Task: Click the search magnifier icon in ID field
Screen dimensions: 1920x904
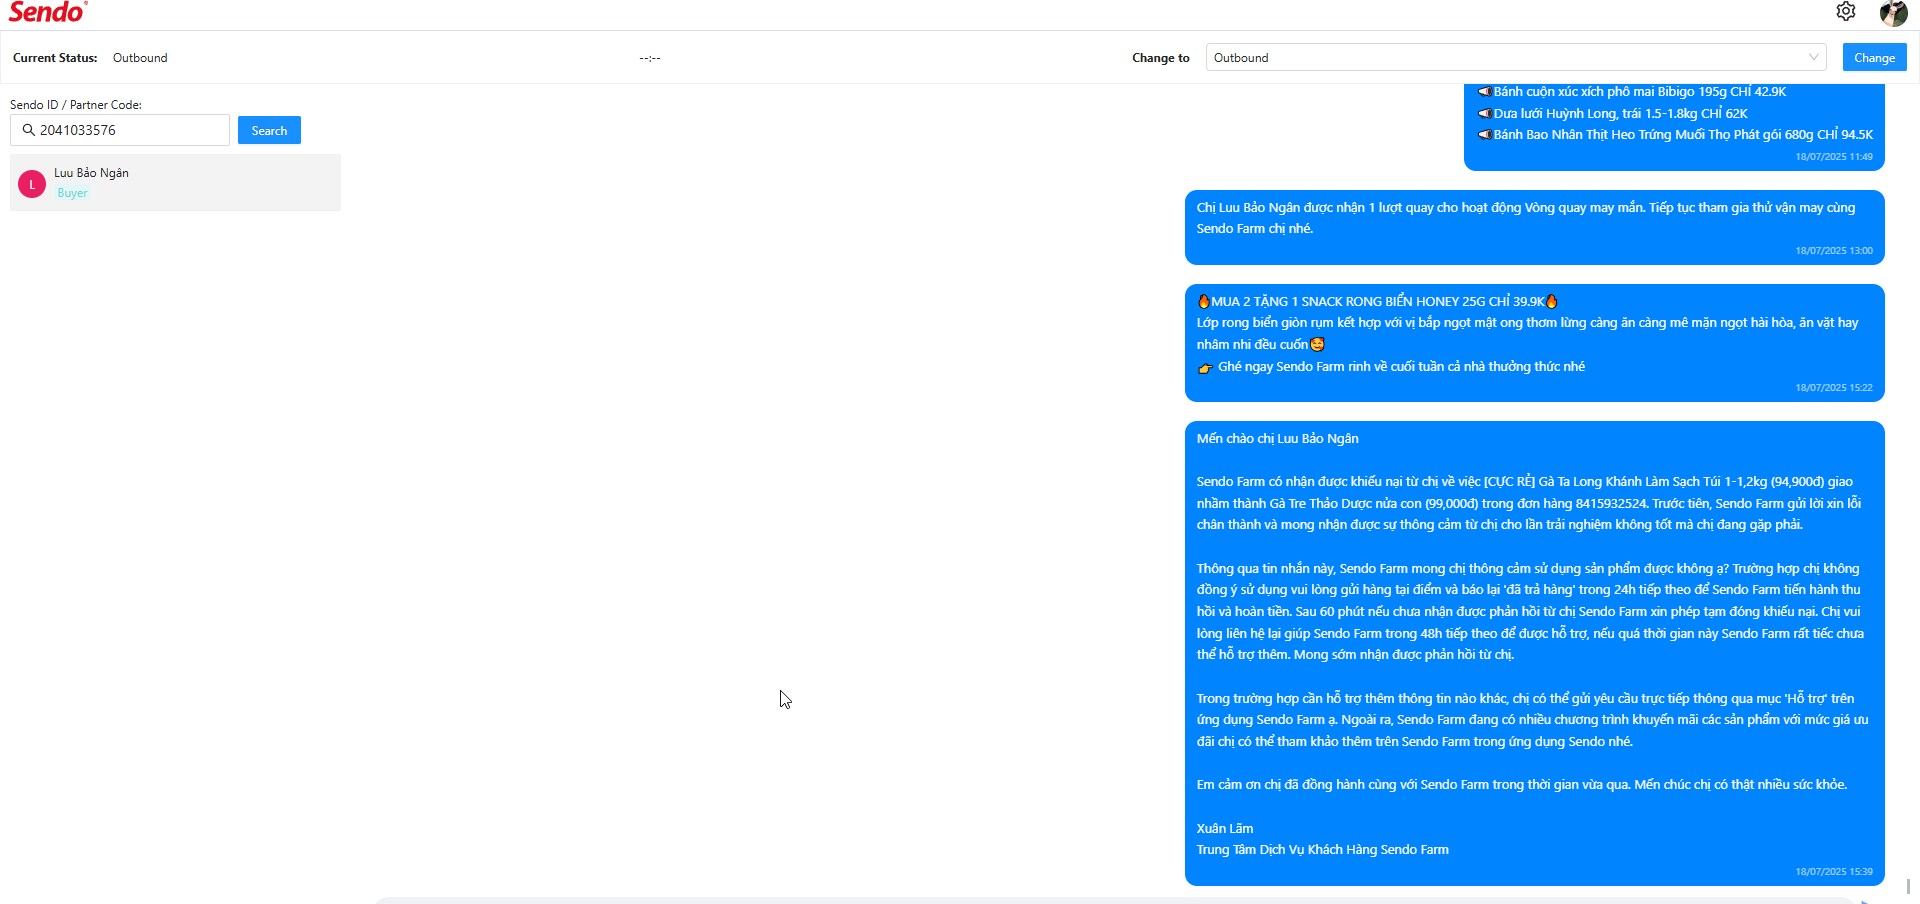Action: [29, 130]
